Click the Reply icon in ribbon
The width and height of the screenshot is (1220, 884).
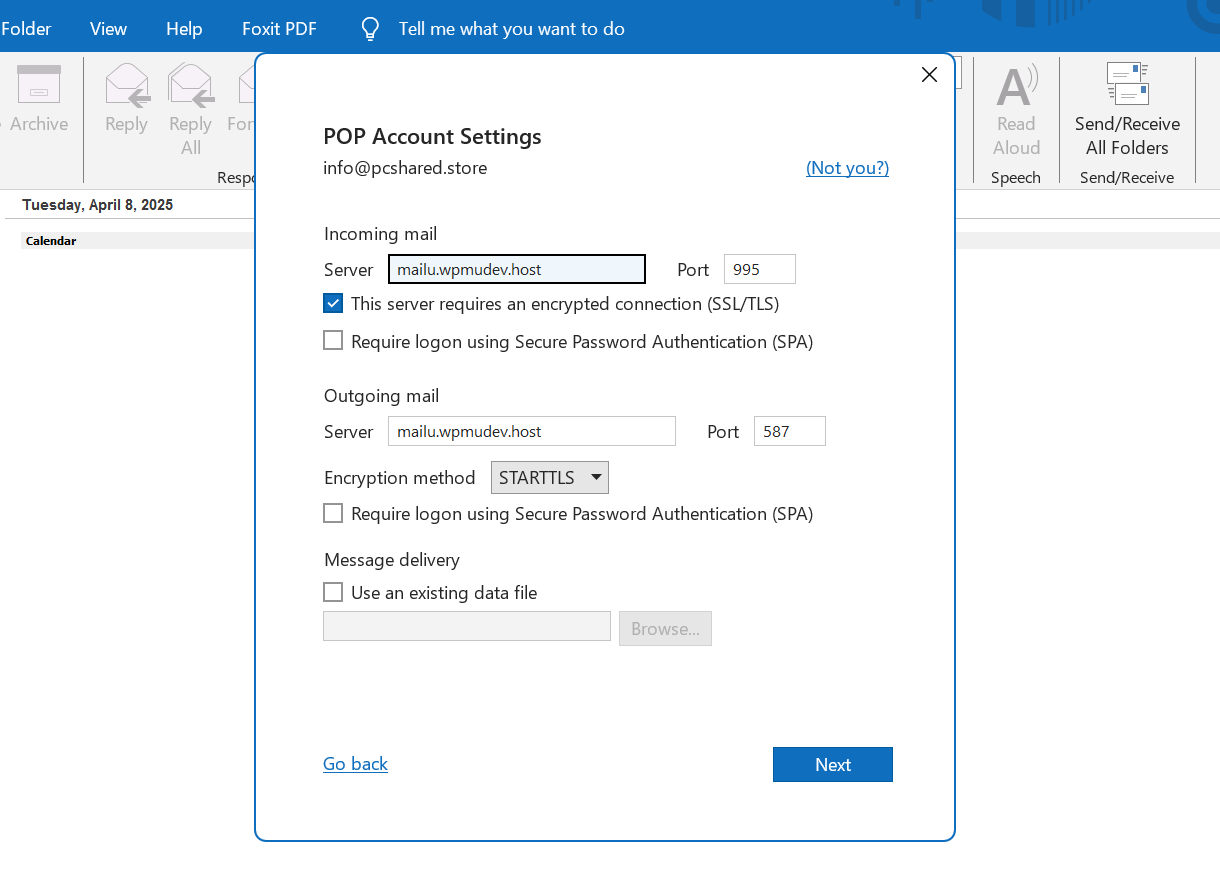[x=127, y=85]
